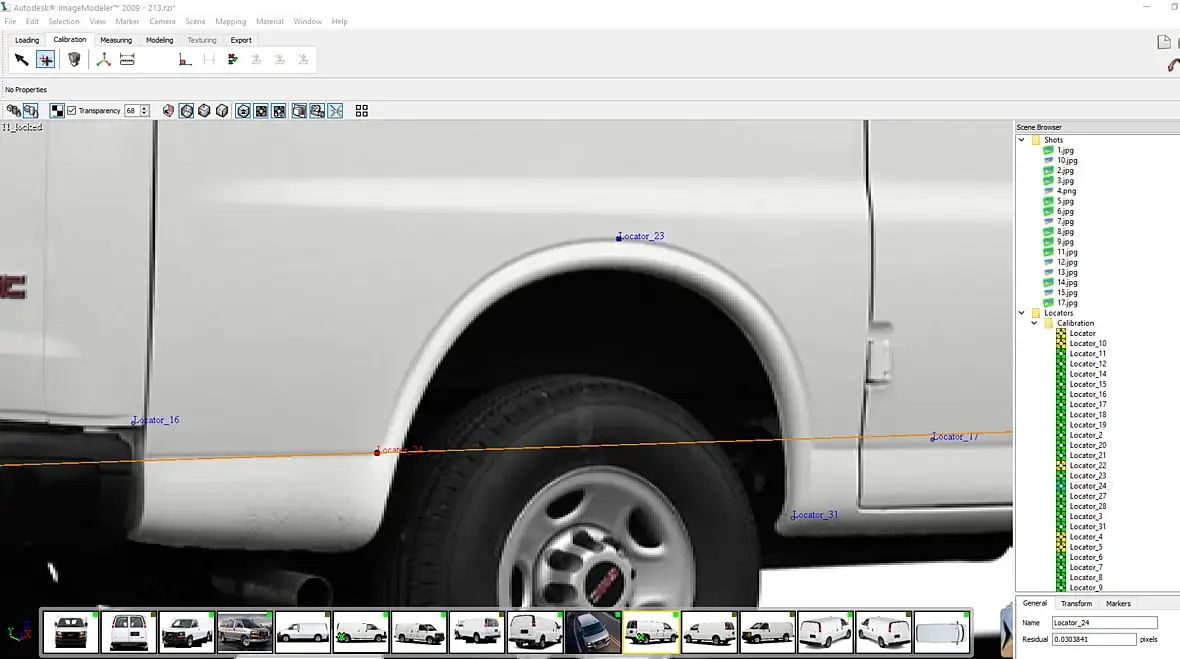Screen dimensions: 1180x659
Task: Open the front-view van thumbnail
Action: pyautogui.click(x=71, y=631)
